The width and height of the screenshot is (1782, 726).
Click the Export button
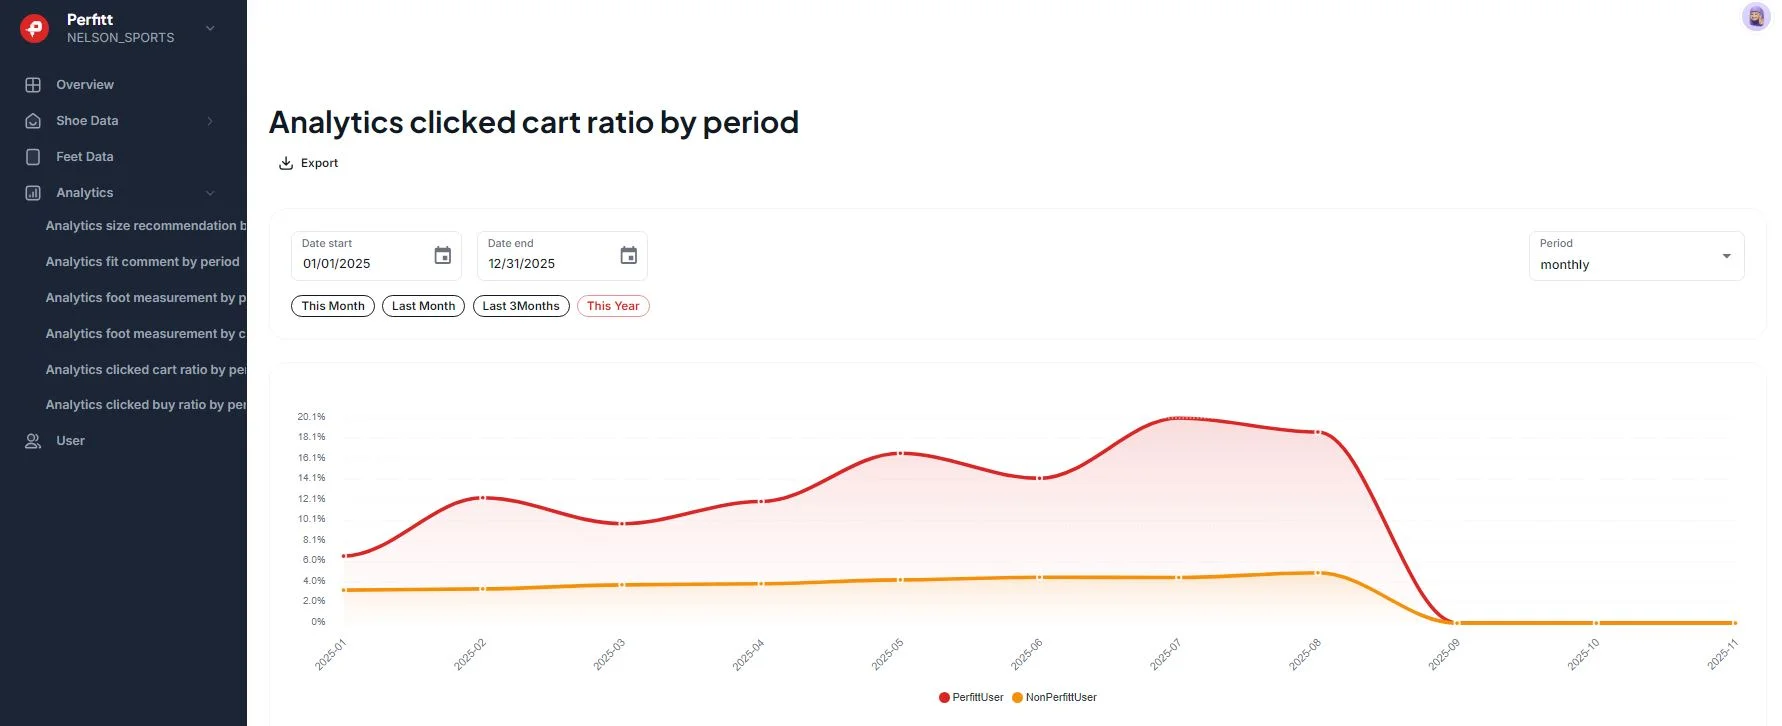[x=309, y=163]
